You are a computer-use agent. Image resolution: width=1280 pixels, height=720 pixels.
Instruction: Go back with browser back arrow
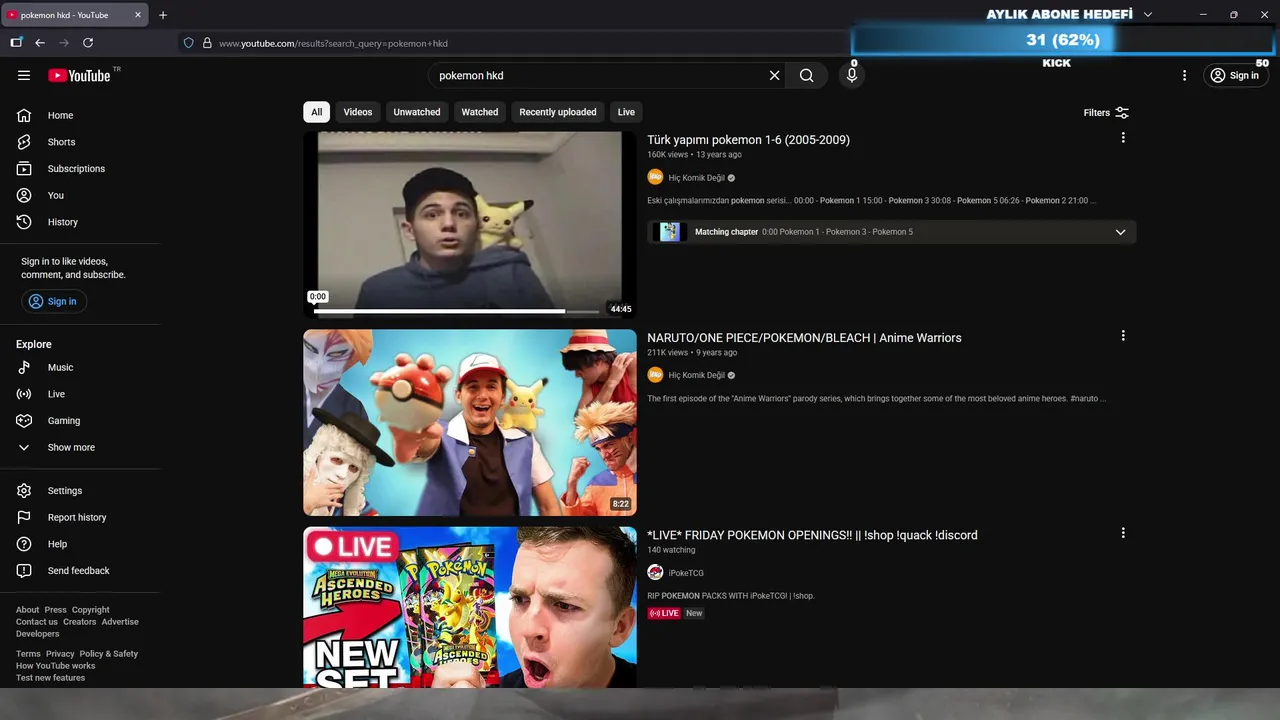40,43
